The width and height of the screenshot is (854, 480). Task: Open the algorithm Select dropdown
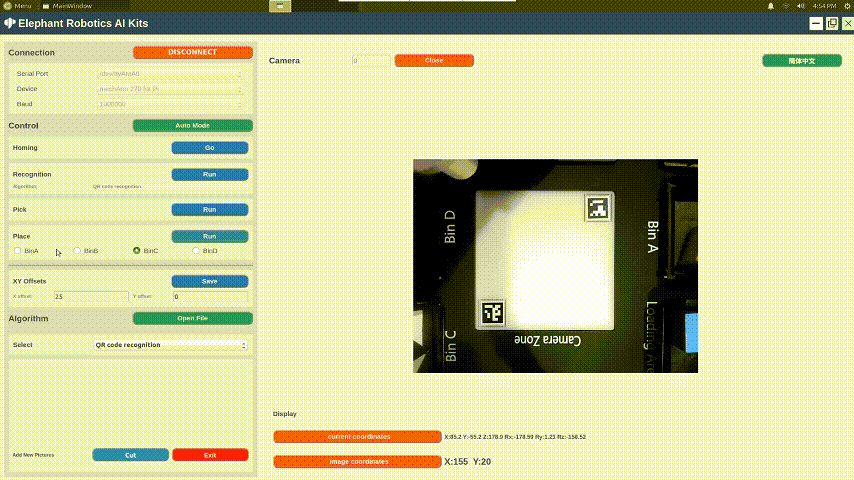170,345
